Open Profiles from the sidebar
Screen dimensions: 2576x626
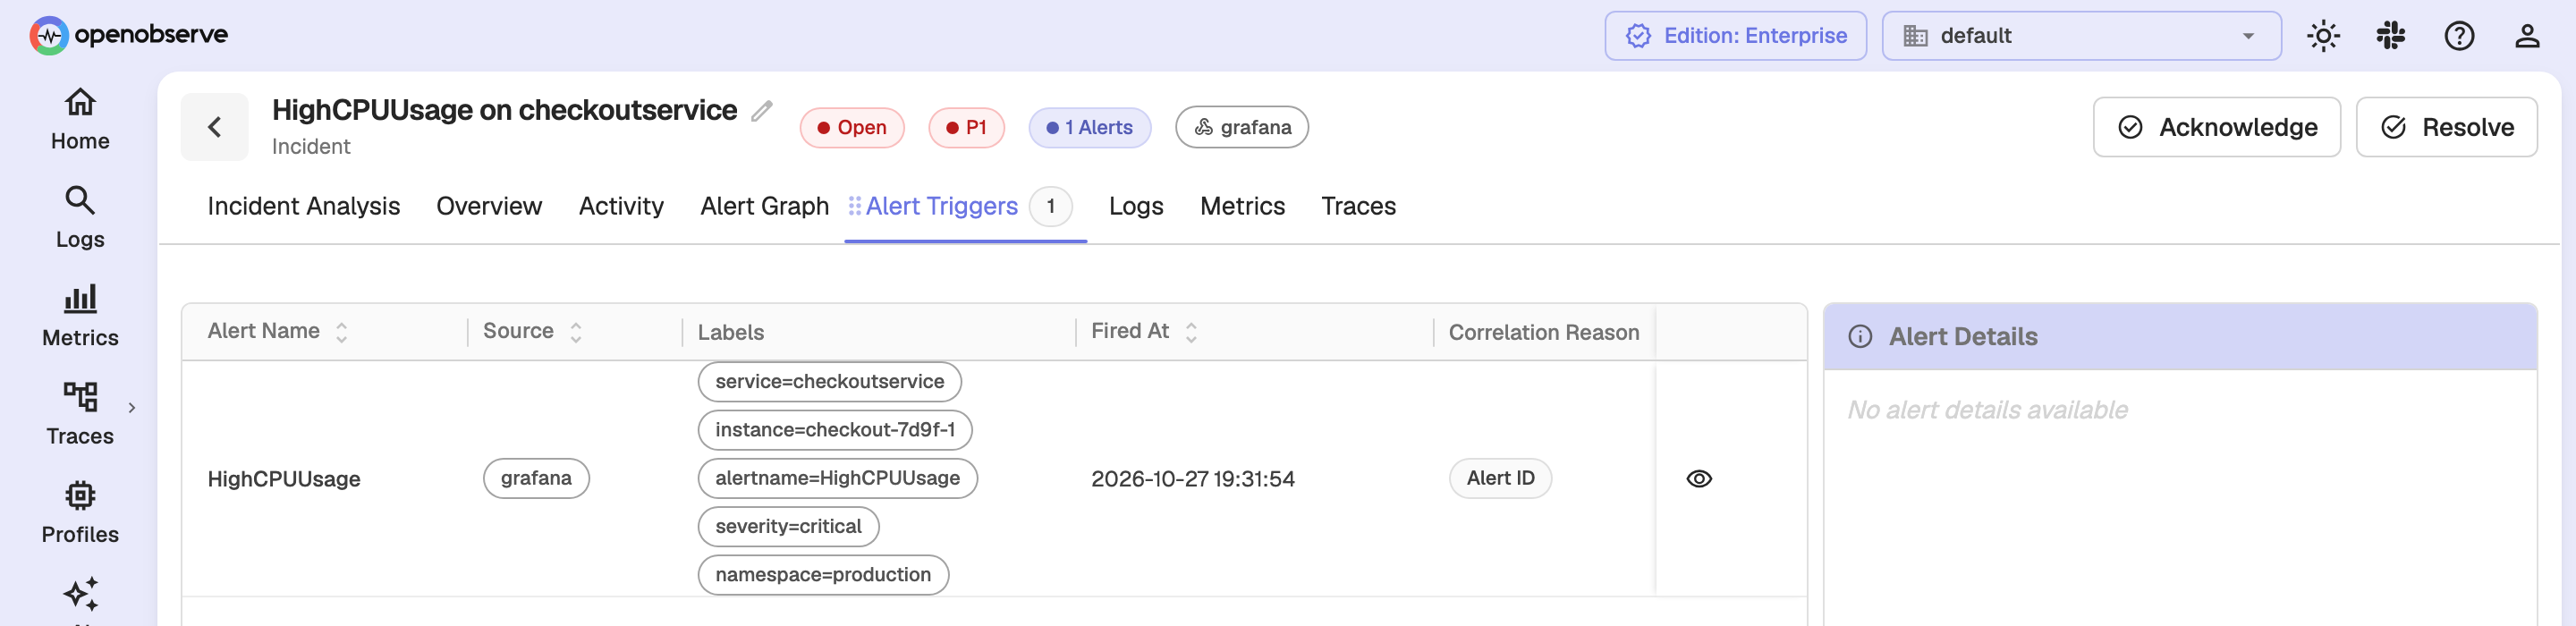(x=80, y=512)
